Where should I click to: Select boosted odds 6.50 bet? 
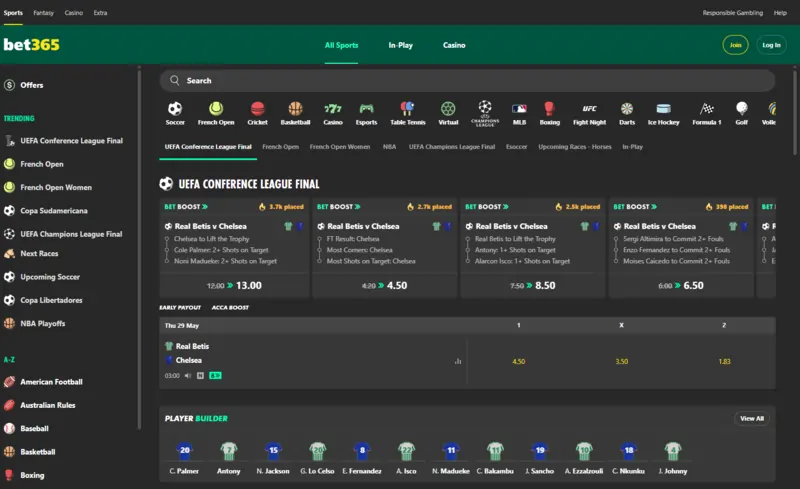pos(681,286)
